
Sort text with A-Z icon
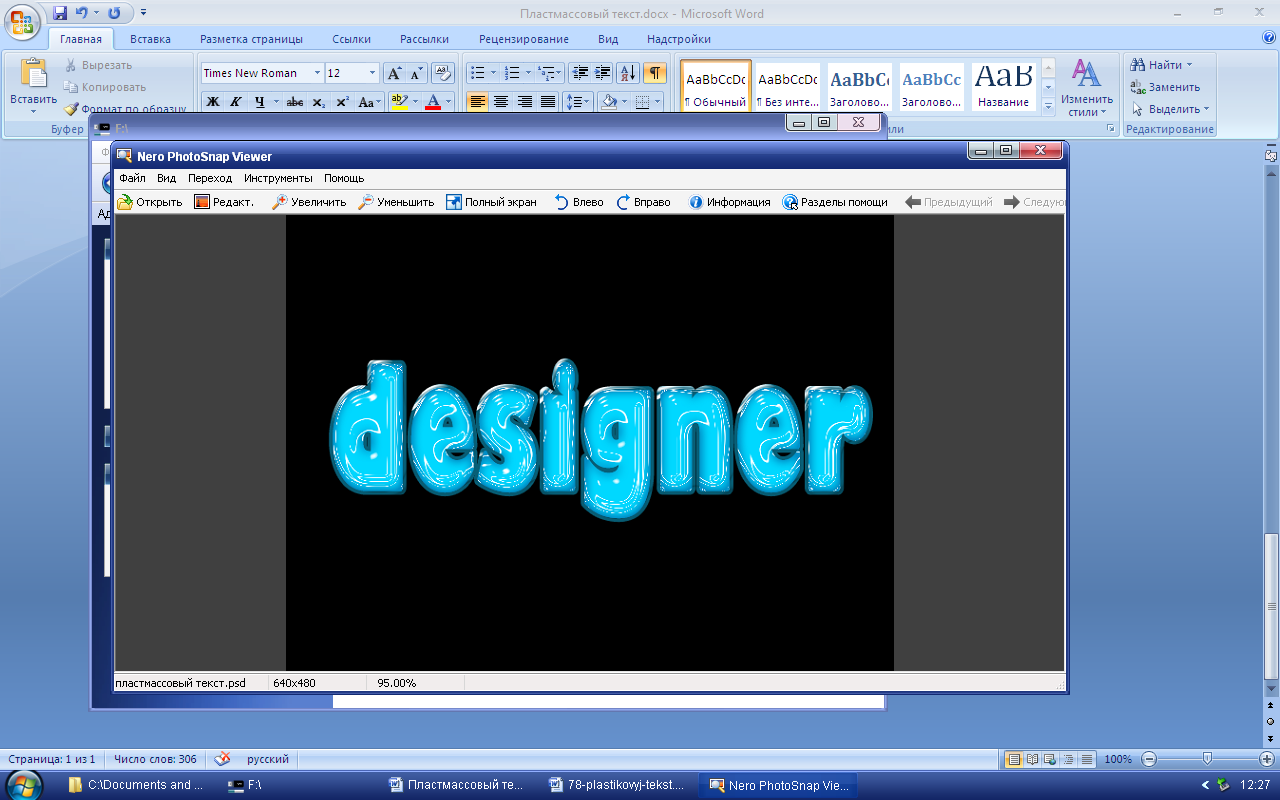628,73
